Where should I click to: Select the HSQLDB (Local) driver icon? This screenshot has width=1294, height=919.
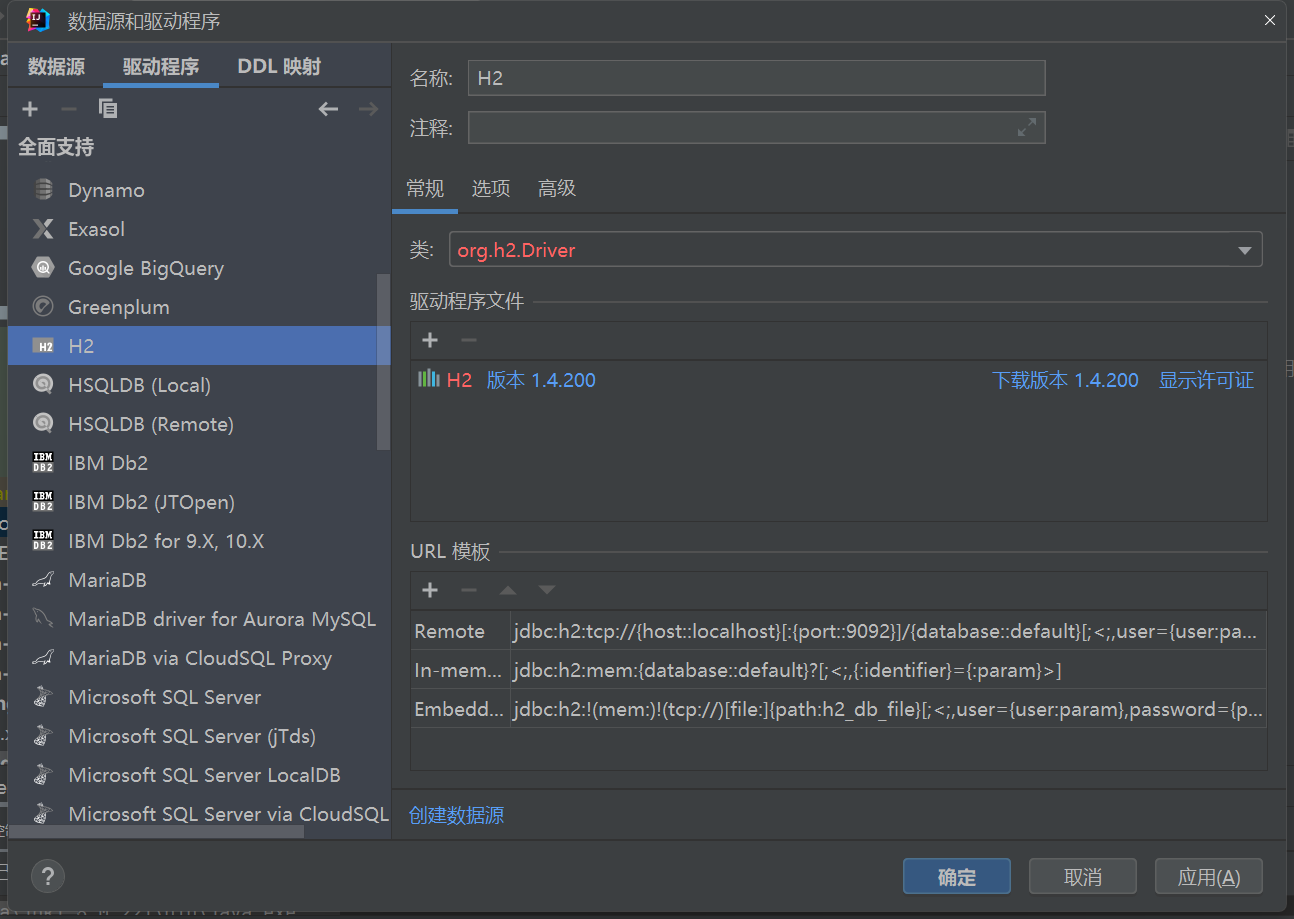coord(43,385)
